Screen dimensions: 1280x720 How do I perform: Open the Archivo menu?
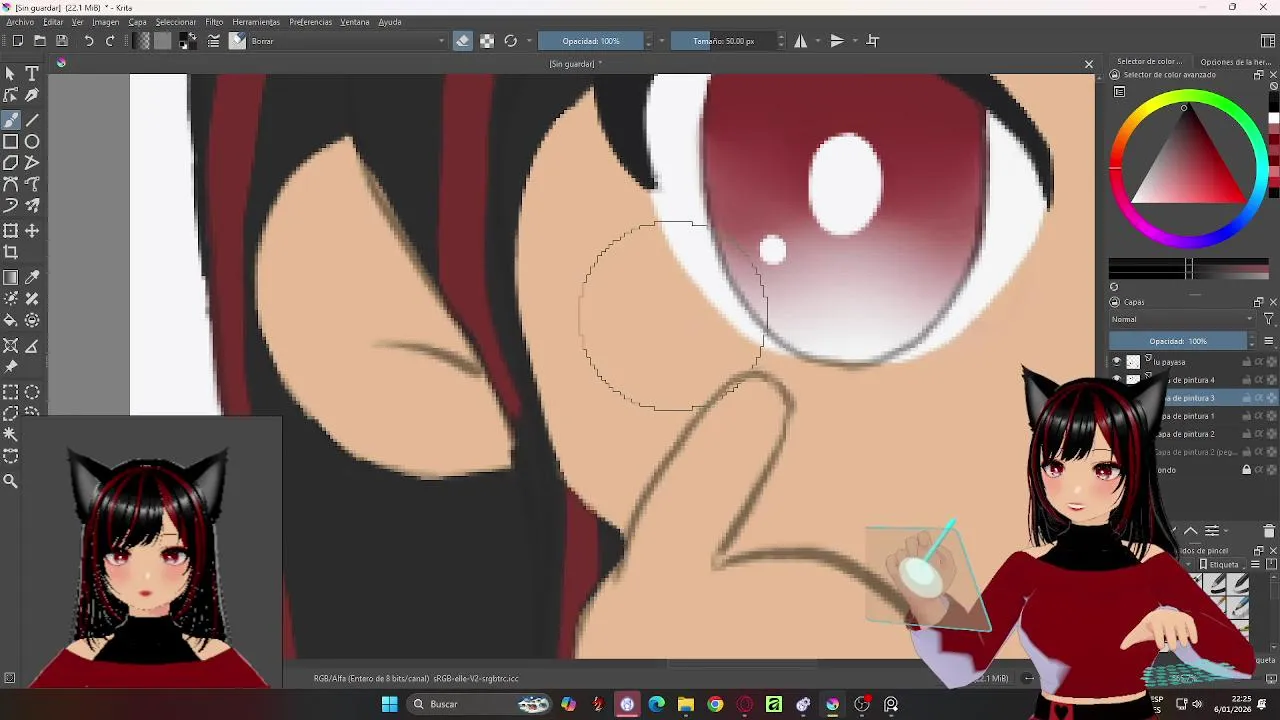20,22
